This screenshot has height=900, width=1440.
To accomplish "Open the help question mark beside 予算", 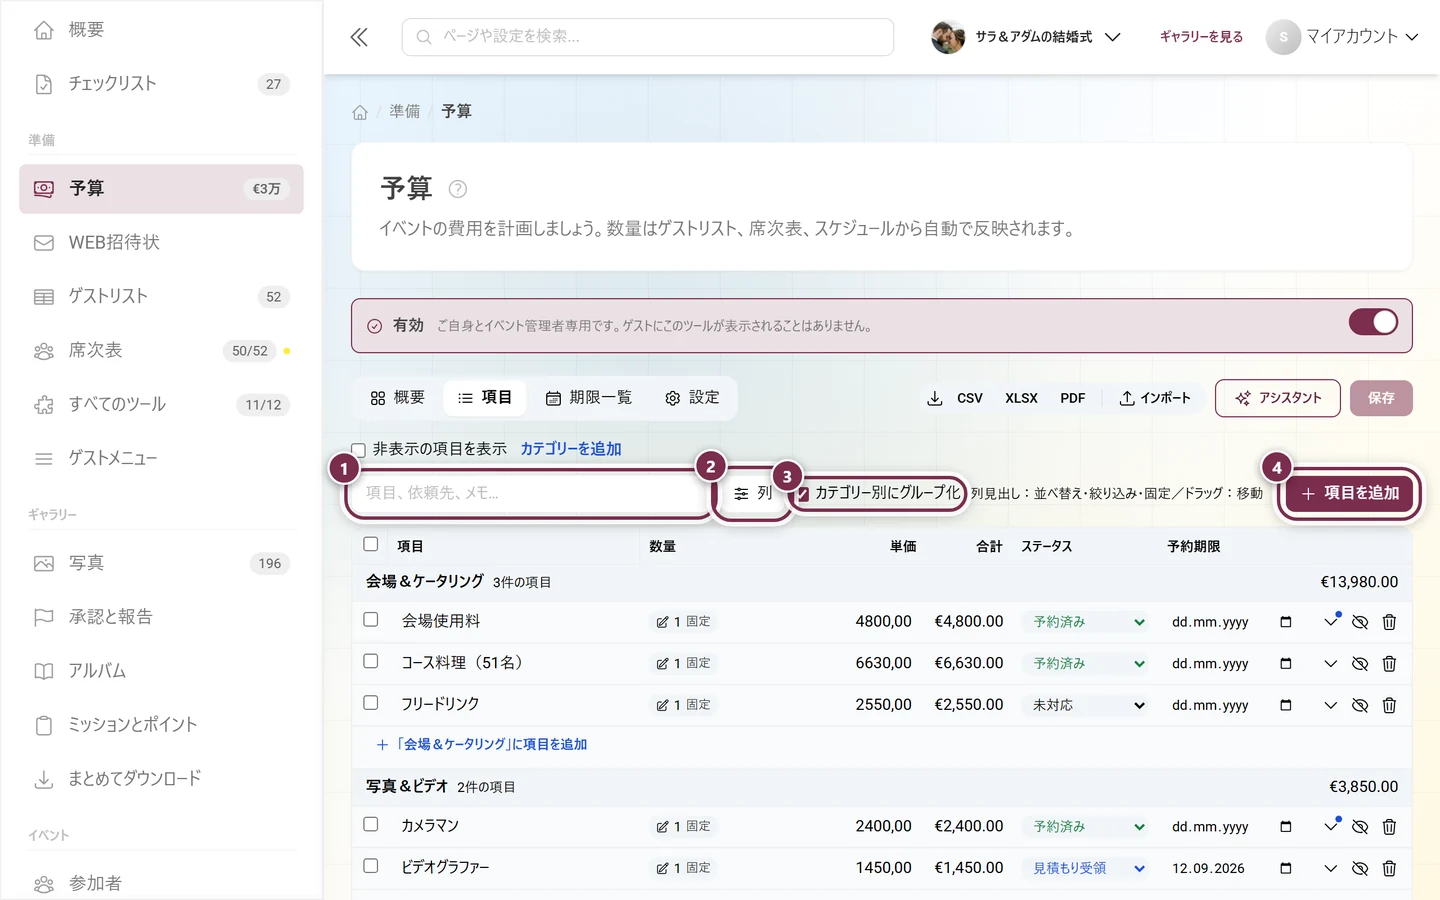I will click(458, 189).
